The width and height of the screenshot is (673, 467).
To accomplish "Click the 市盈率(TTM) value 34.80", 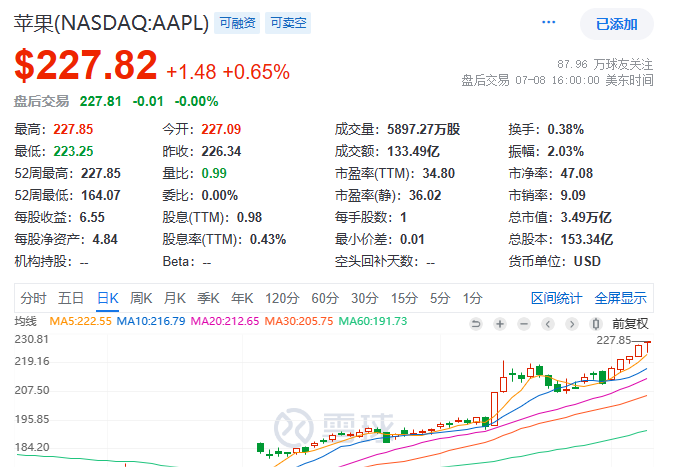I will 439,173.
